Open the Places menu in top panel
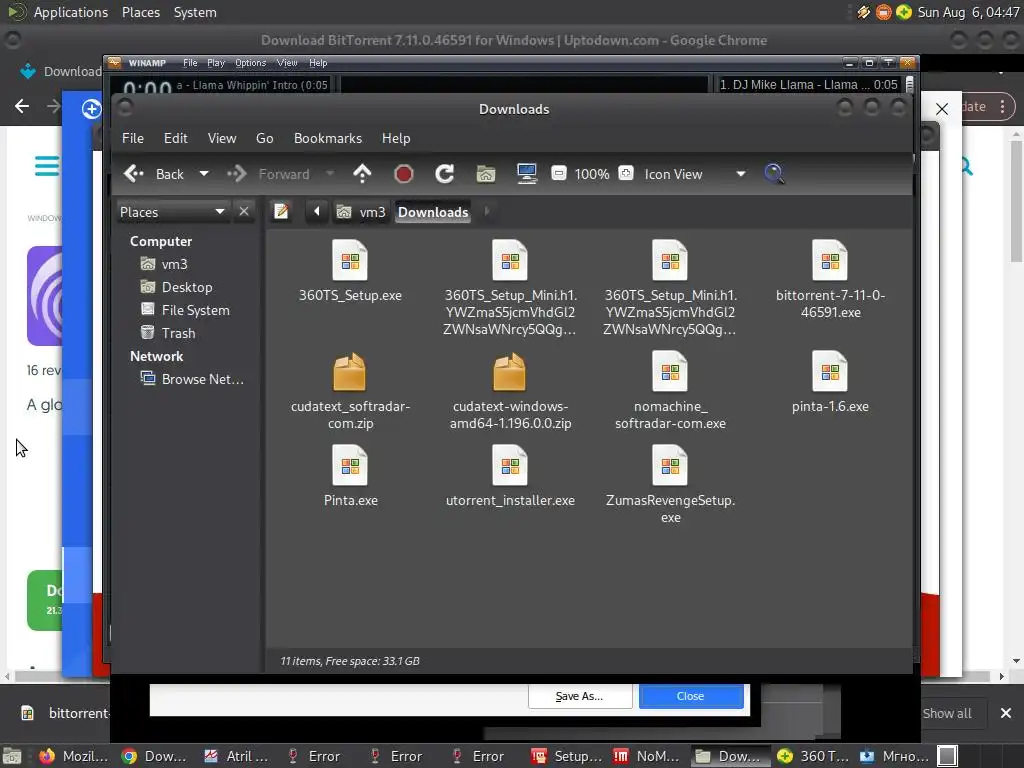This screenshot has height=768, width=1024. pyautogui.click(x=140, y=12)
